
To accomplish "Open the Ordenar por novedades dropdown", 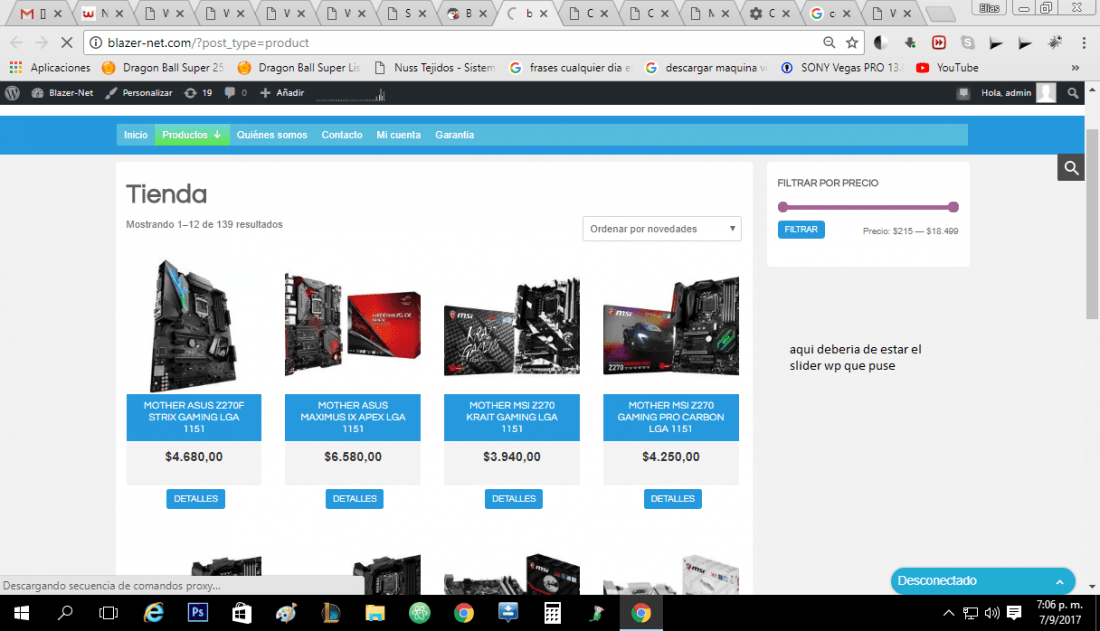I will [662, 229].
